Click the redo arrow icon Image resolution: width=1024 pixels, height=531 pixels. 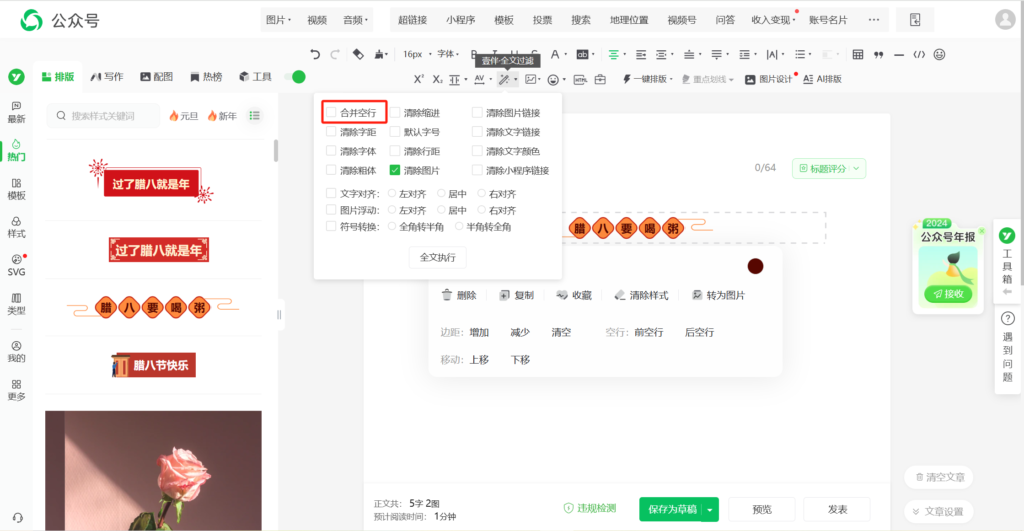tap(335, 54)
